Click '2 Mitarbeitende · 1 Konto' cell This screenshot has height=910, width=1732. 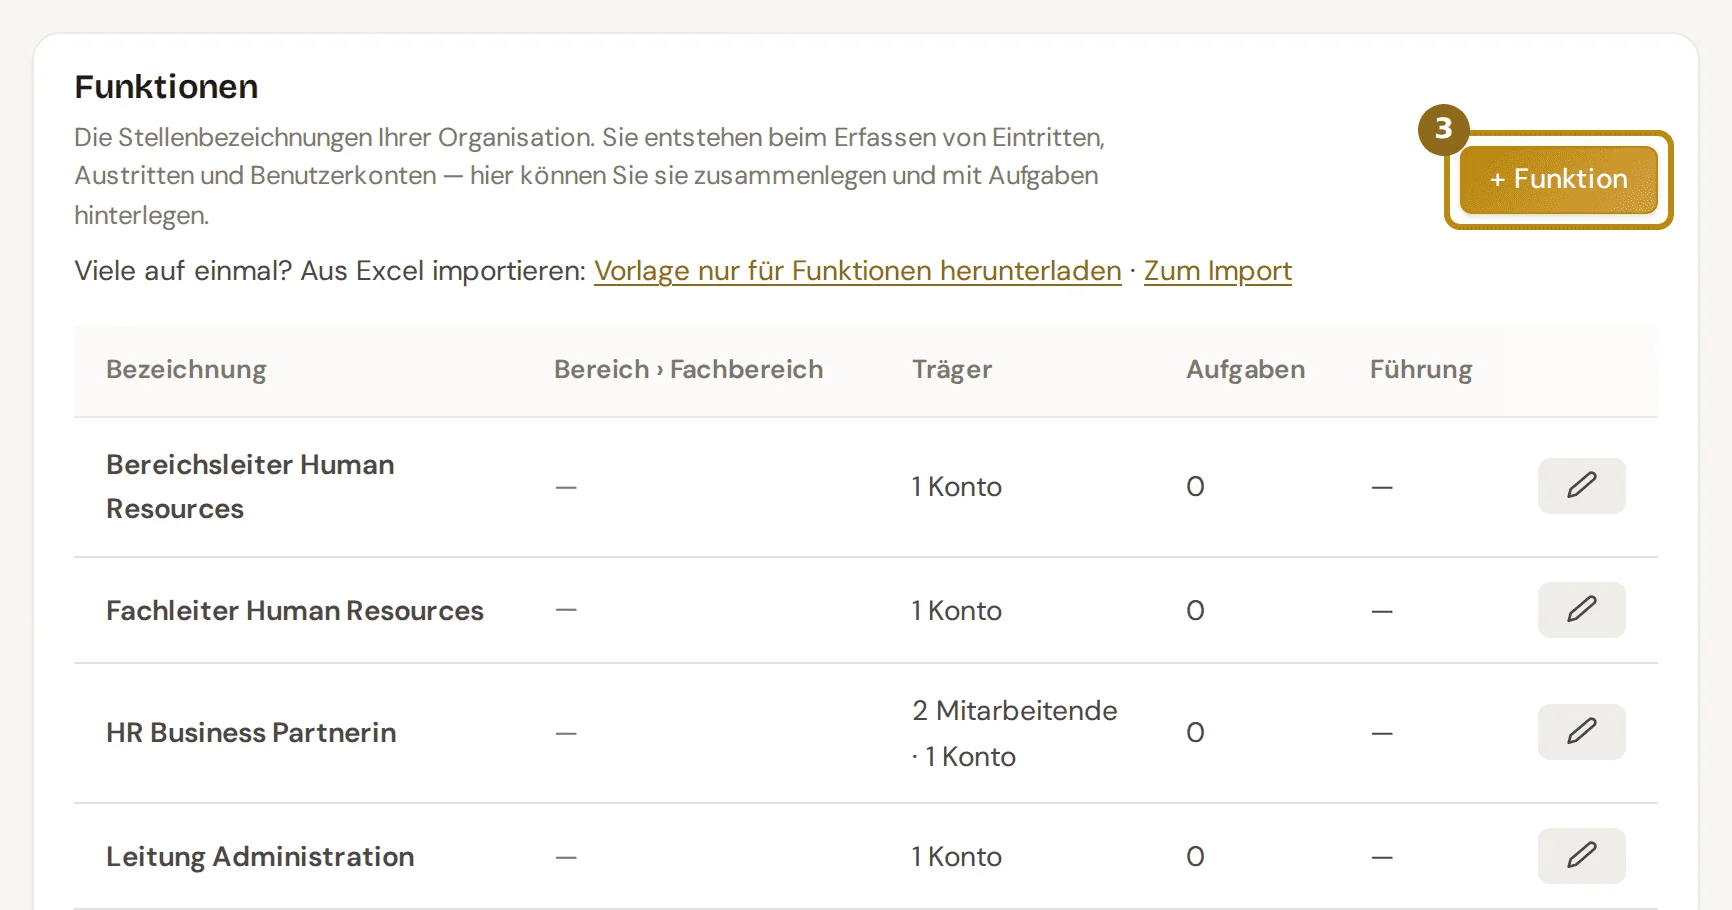(x=1014, y=733)
